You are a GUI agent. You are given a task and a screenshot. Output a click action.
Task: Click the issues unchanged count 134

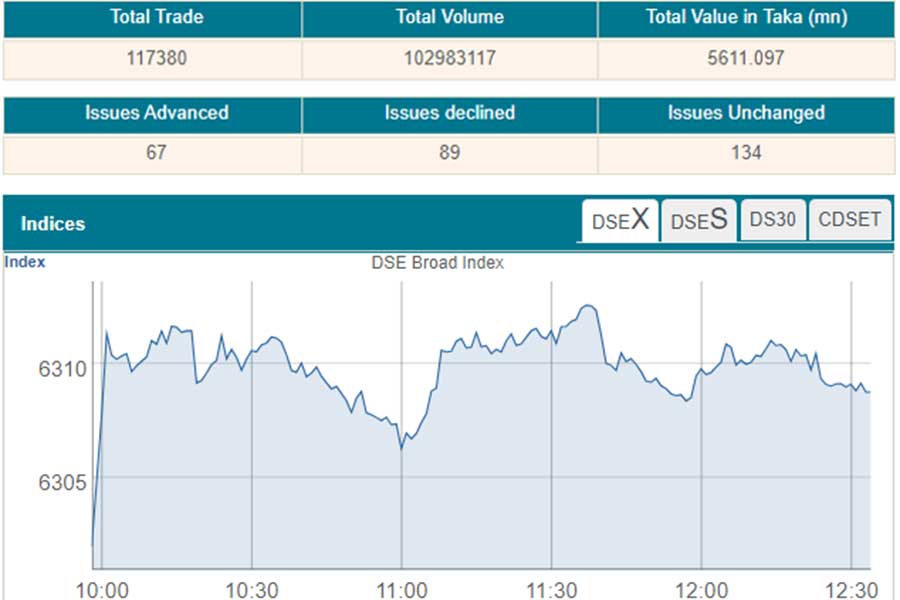pos(745,153)
